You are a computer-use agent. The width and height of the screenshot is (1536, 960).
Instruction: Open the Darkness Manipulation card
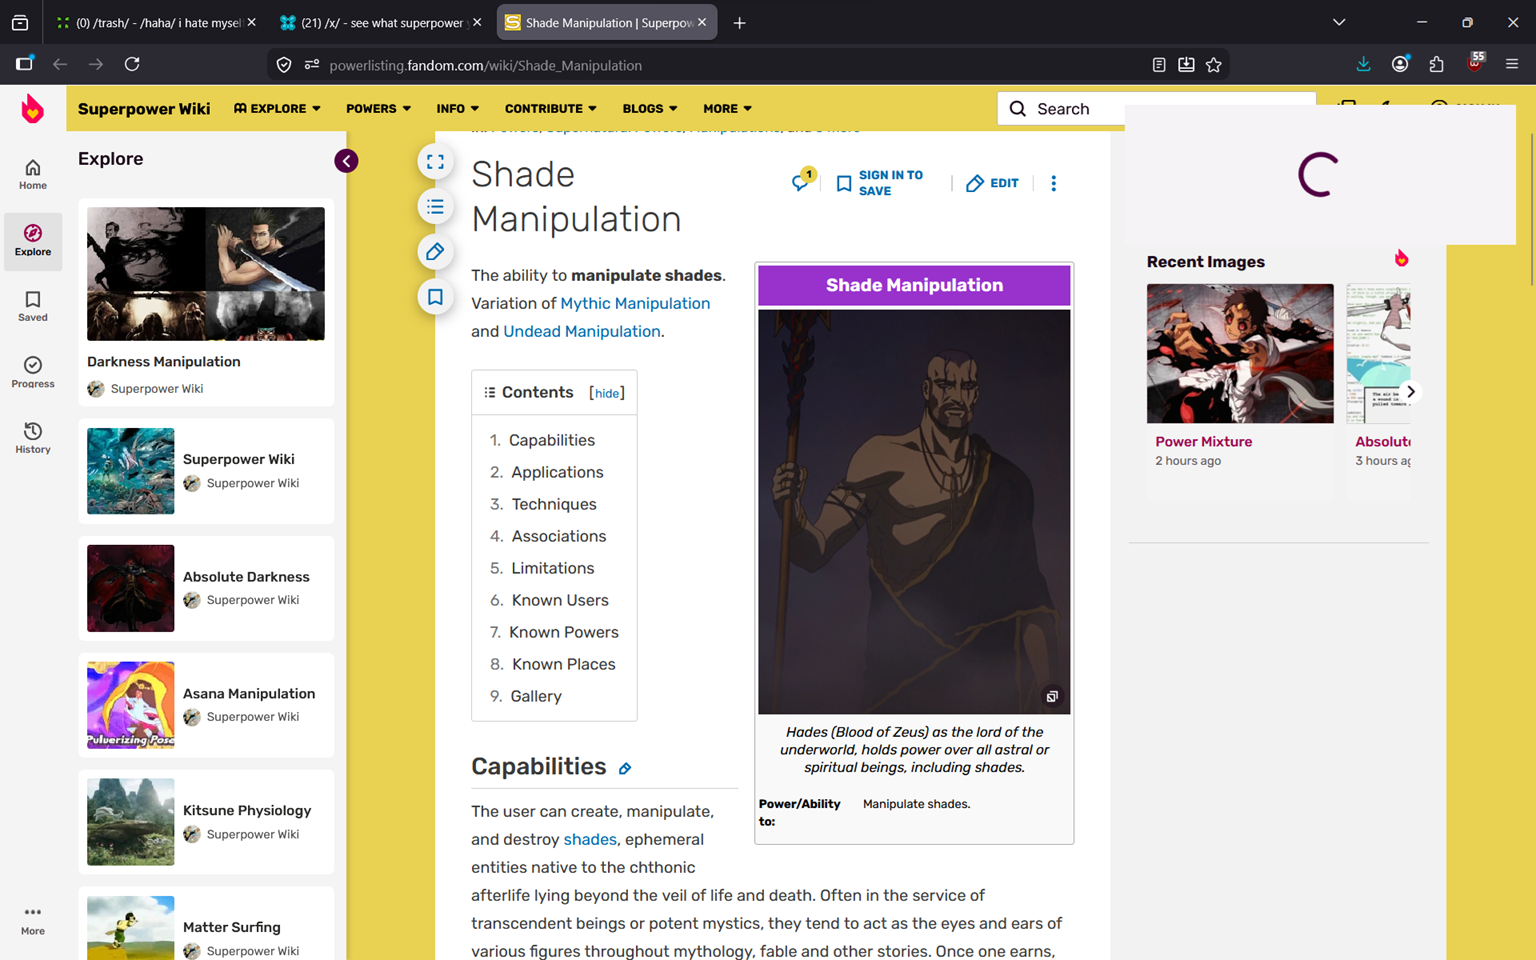tap(206, 302)
